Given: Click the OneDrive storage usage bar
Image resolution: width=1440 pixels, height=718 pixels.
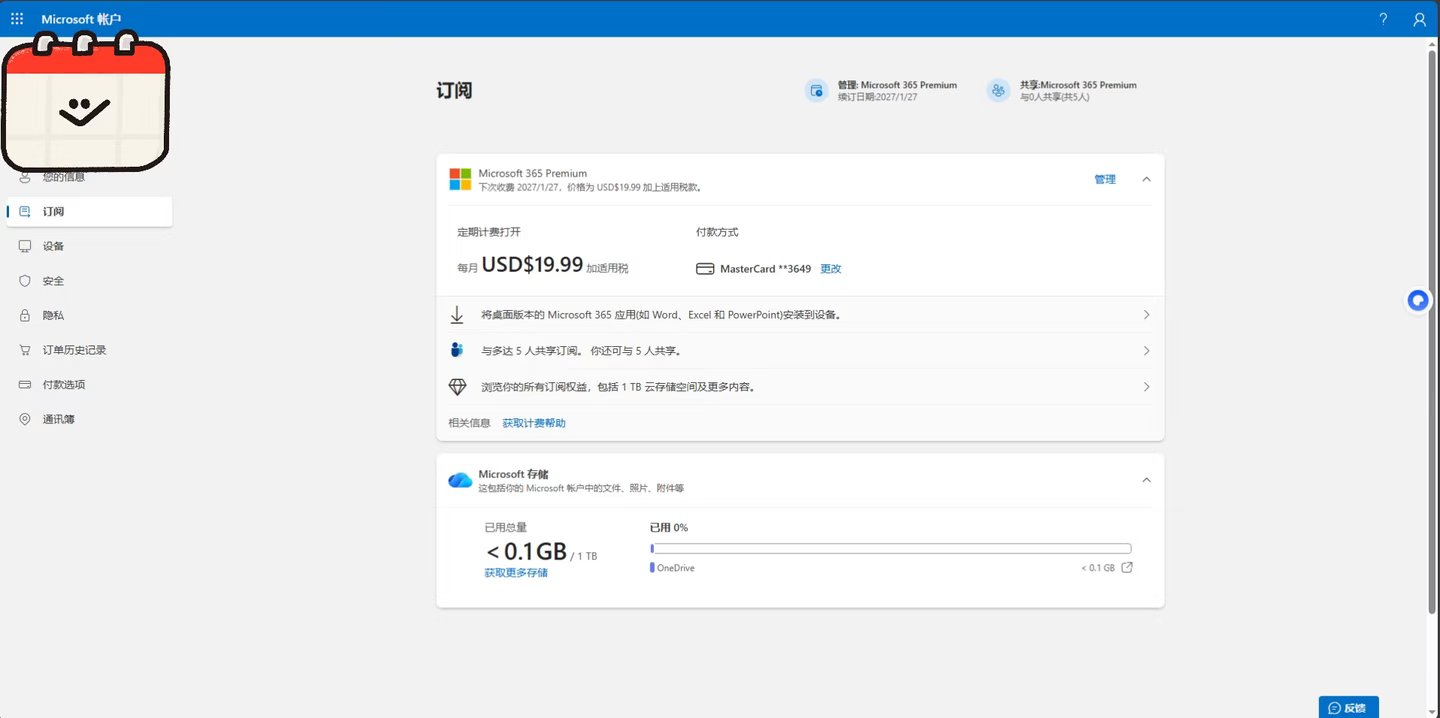Looking at the screenshot, I should pos(890,548).
